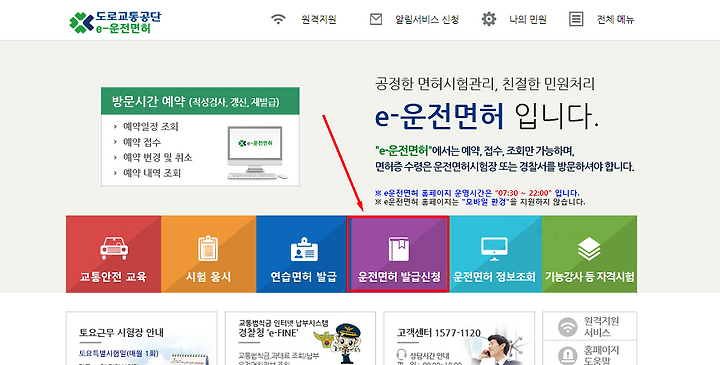The width and height of the screenshot is (720, 365).
Task: Select 교통안전 교육 tile label
Action: pyautogui.click(x=113, y=276)
